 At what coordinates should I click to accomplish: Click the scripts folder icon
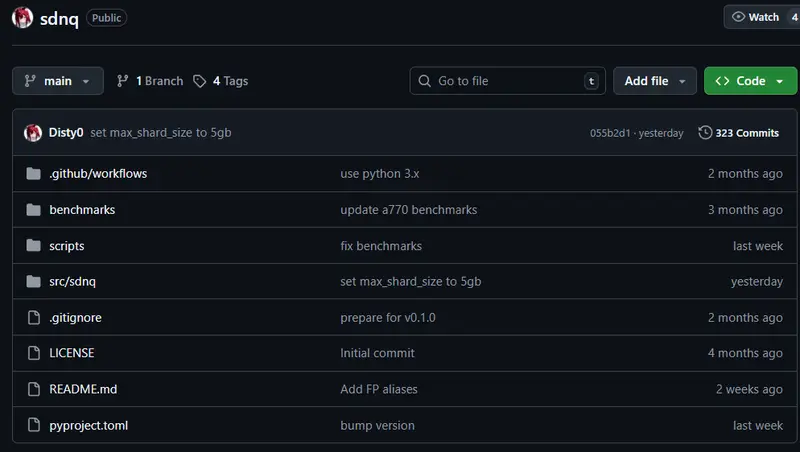[33, 246]
